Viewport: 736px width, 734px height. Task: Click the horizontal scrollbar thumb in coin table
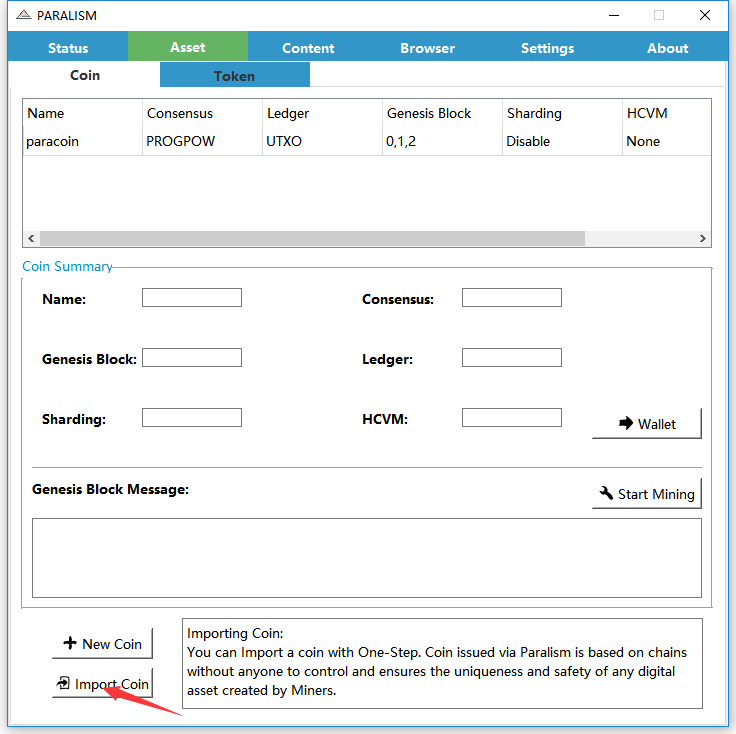(312, 238)
